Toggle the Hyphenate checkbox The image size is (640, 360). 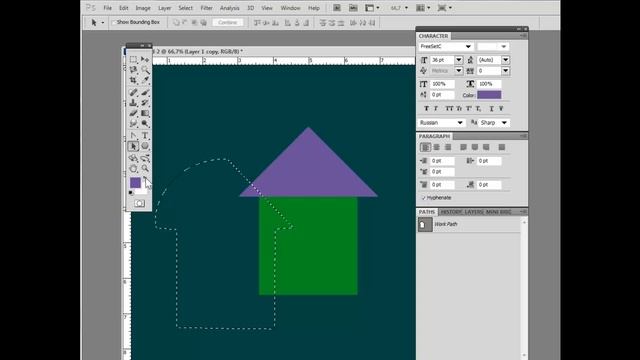tap(423, 198)
